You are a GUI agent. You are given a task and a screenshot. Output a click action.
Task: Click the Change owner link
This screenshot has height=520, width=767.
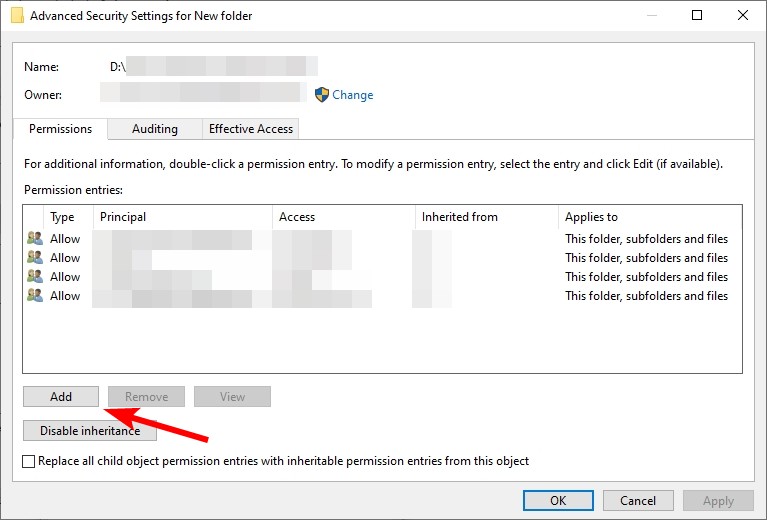353,95
